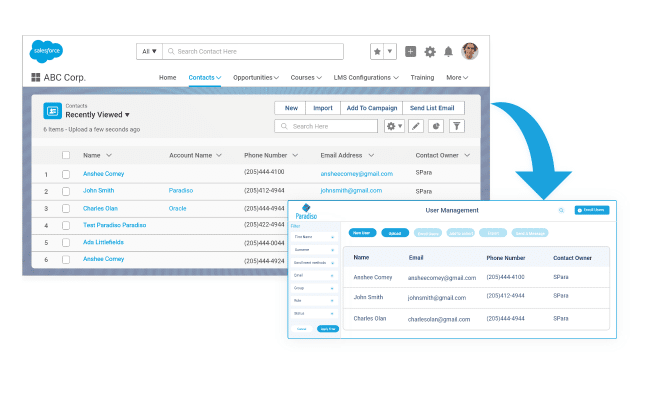Viewport: 661px width, 394px height.
Task: Switch to the Training tab
Action: tap(422, 78)
